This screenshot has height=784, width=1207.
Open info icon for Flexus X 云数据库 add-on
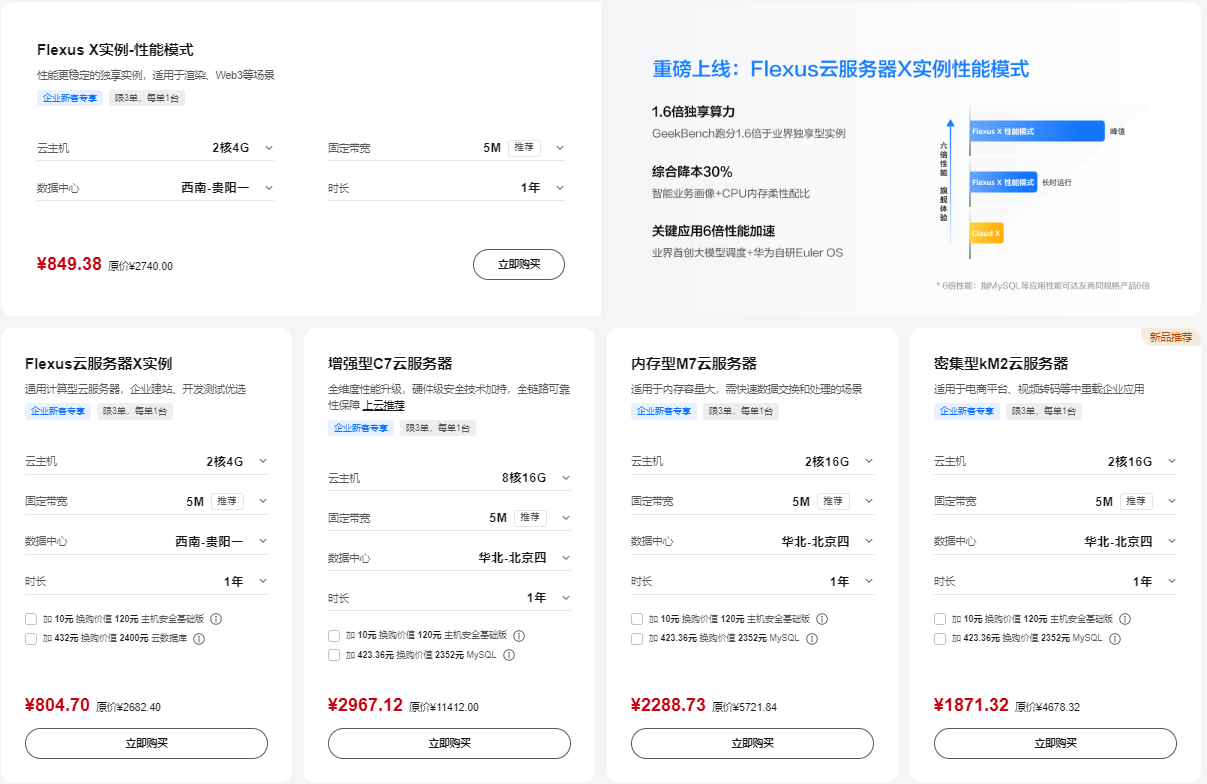199,639
